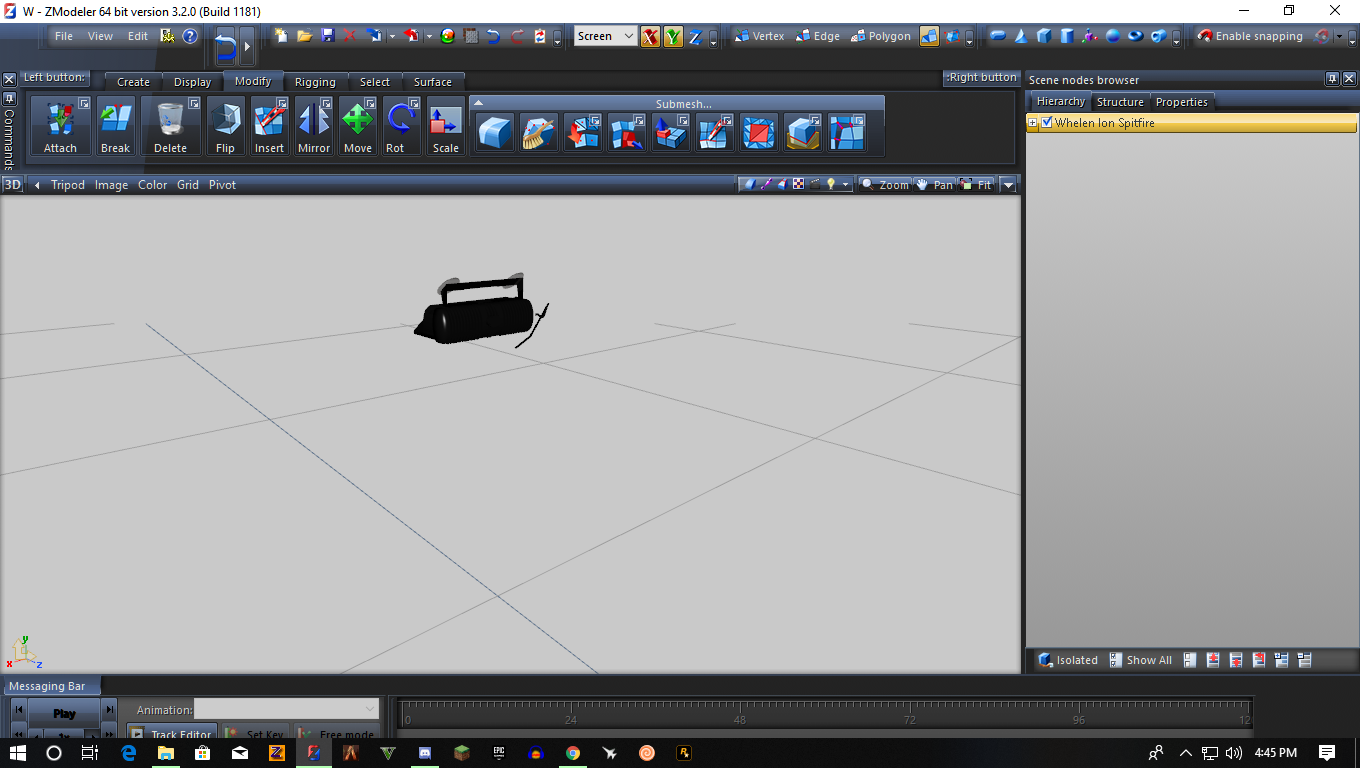Click the Delete trash can tool
The image size is (1360, 768).
tap(170, 126)
